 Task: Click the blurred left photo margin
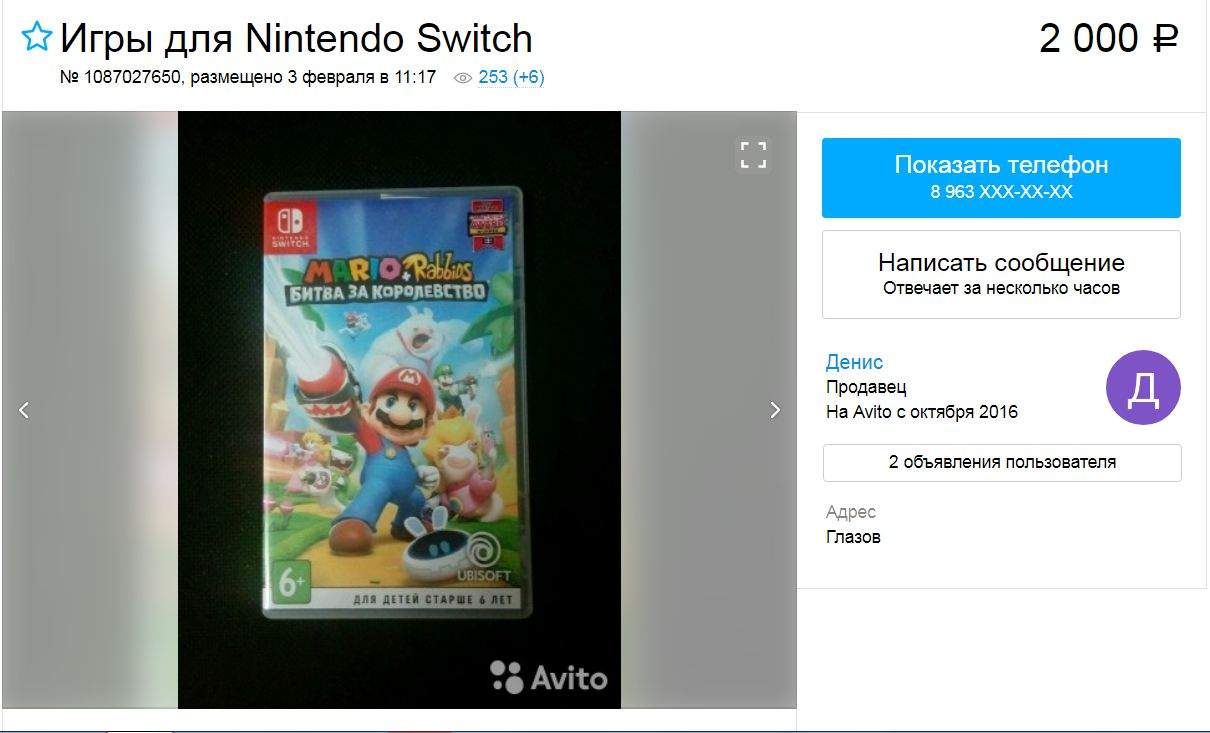tap(90, 410)
